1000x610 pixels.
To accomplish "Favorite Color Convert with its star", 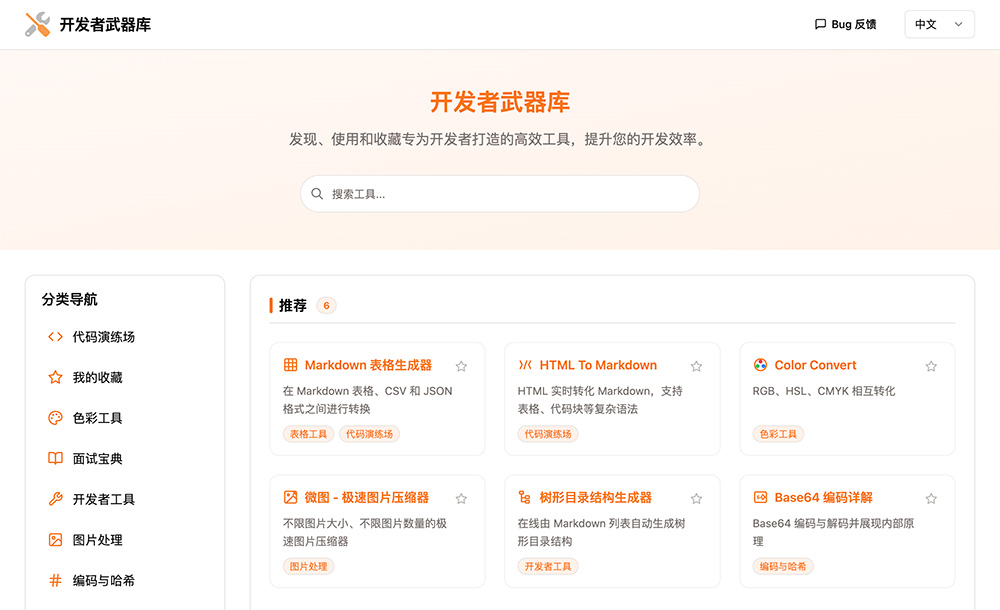I will coord(931,366).
